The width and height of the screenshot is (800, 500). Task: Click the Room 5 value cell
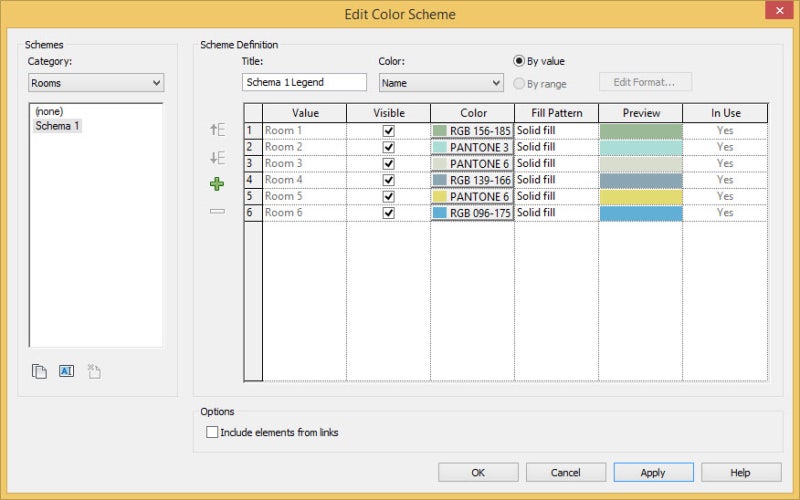tap(305, 196)
